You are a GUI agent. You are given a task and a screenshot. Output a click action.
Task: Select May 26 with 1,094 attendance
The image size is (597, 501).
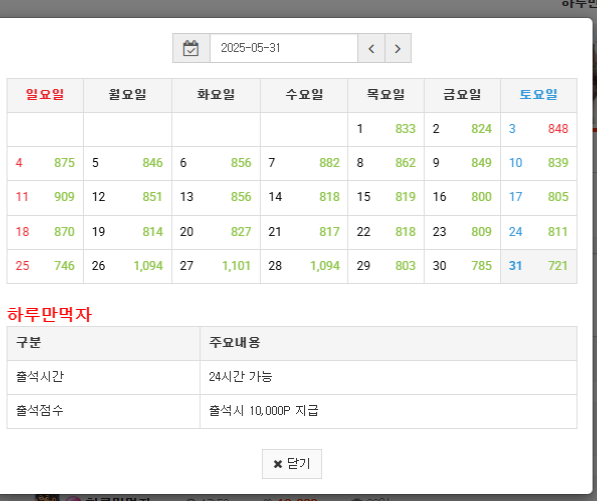(128, 266)
